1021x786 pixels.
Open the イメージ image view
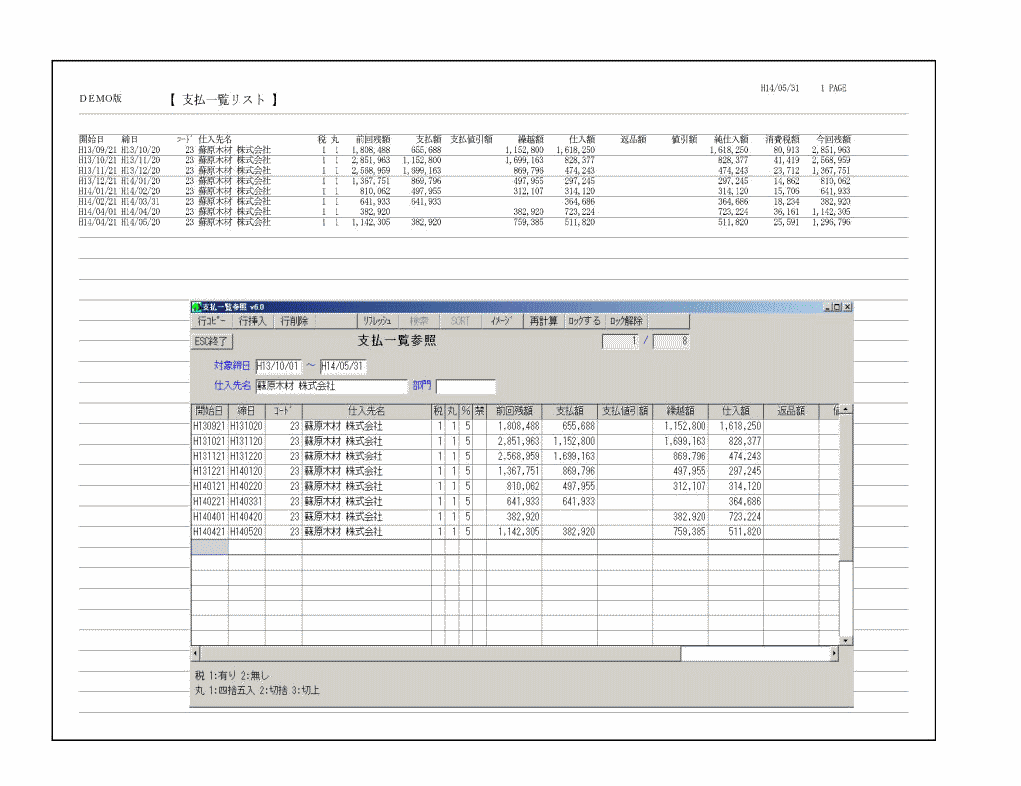tap(501, 321)
